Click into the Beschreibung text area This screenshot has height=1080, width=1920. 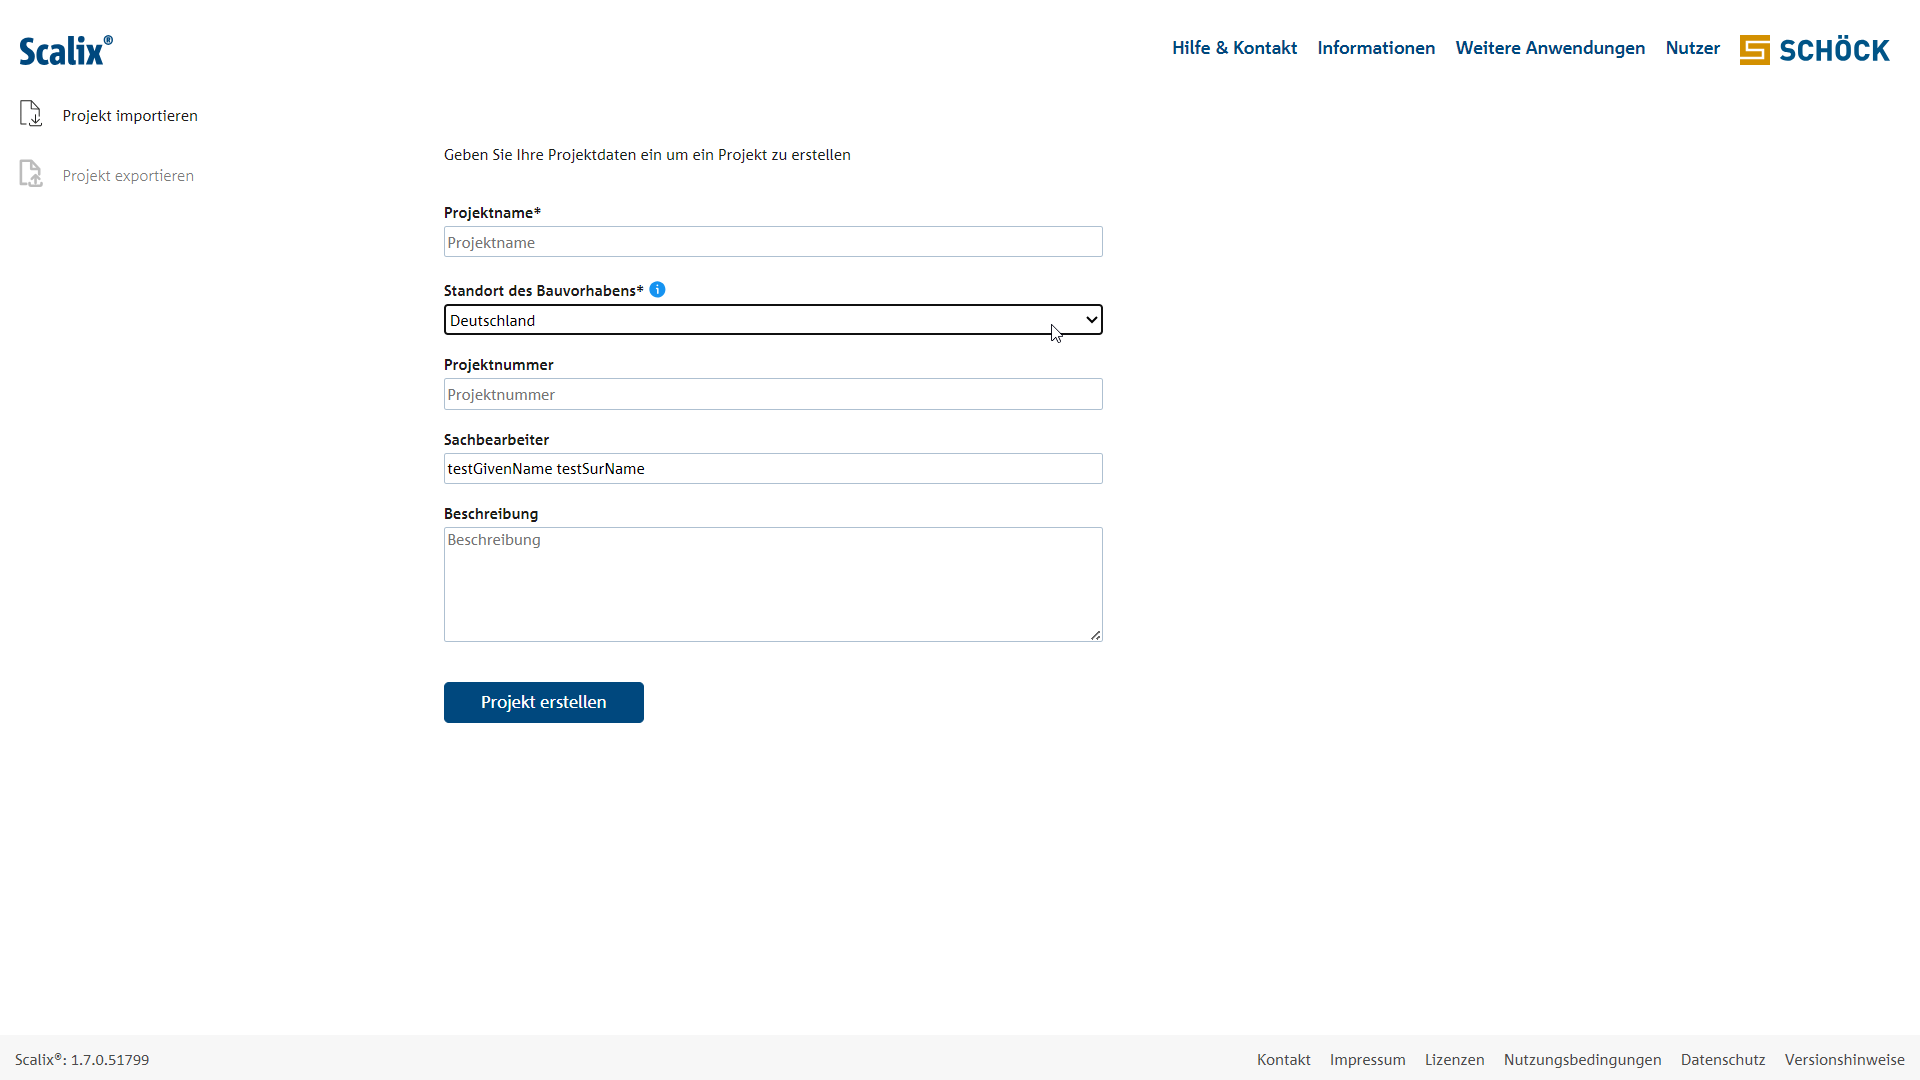tap(773, 584)
